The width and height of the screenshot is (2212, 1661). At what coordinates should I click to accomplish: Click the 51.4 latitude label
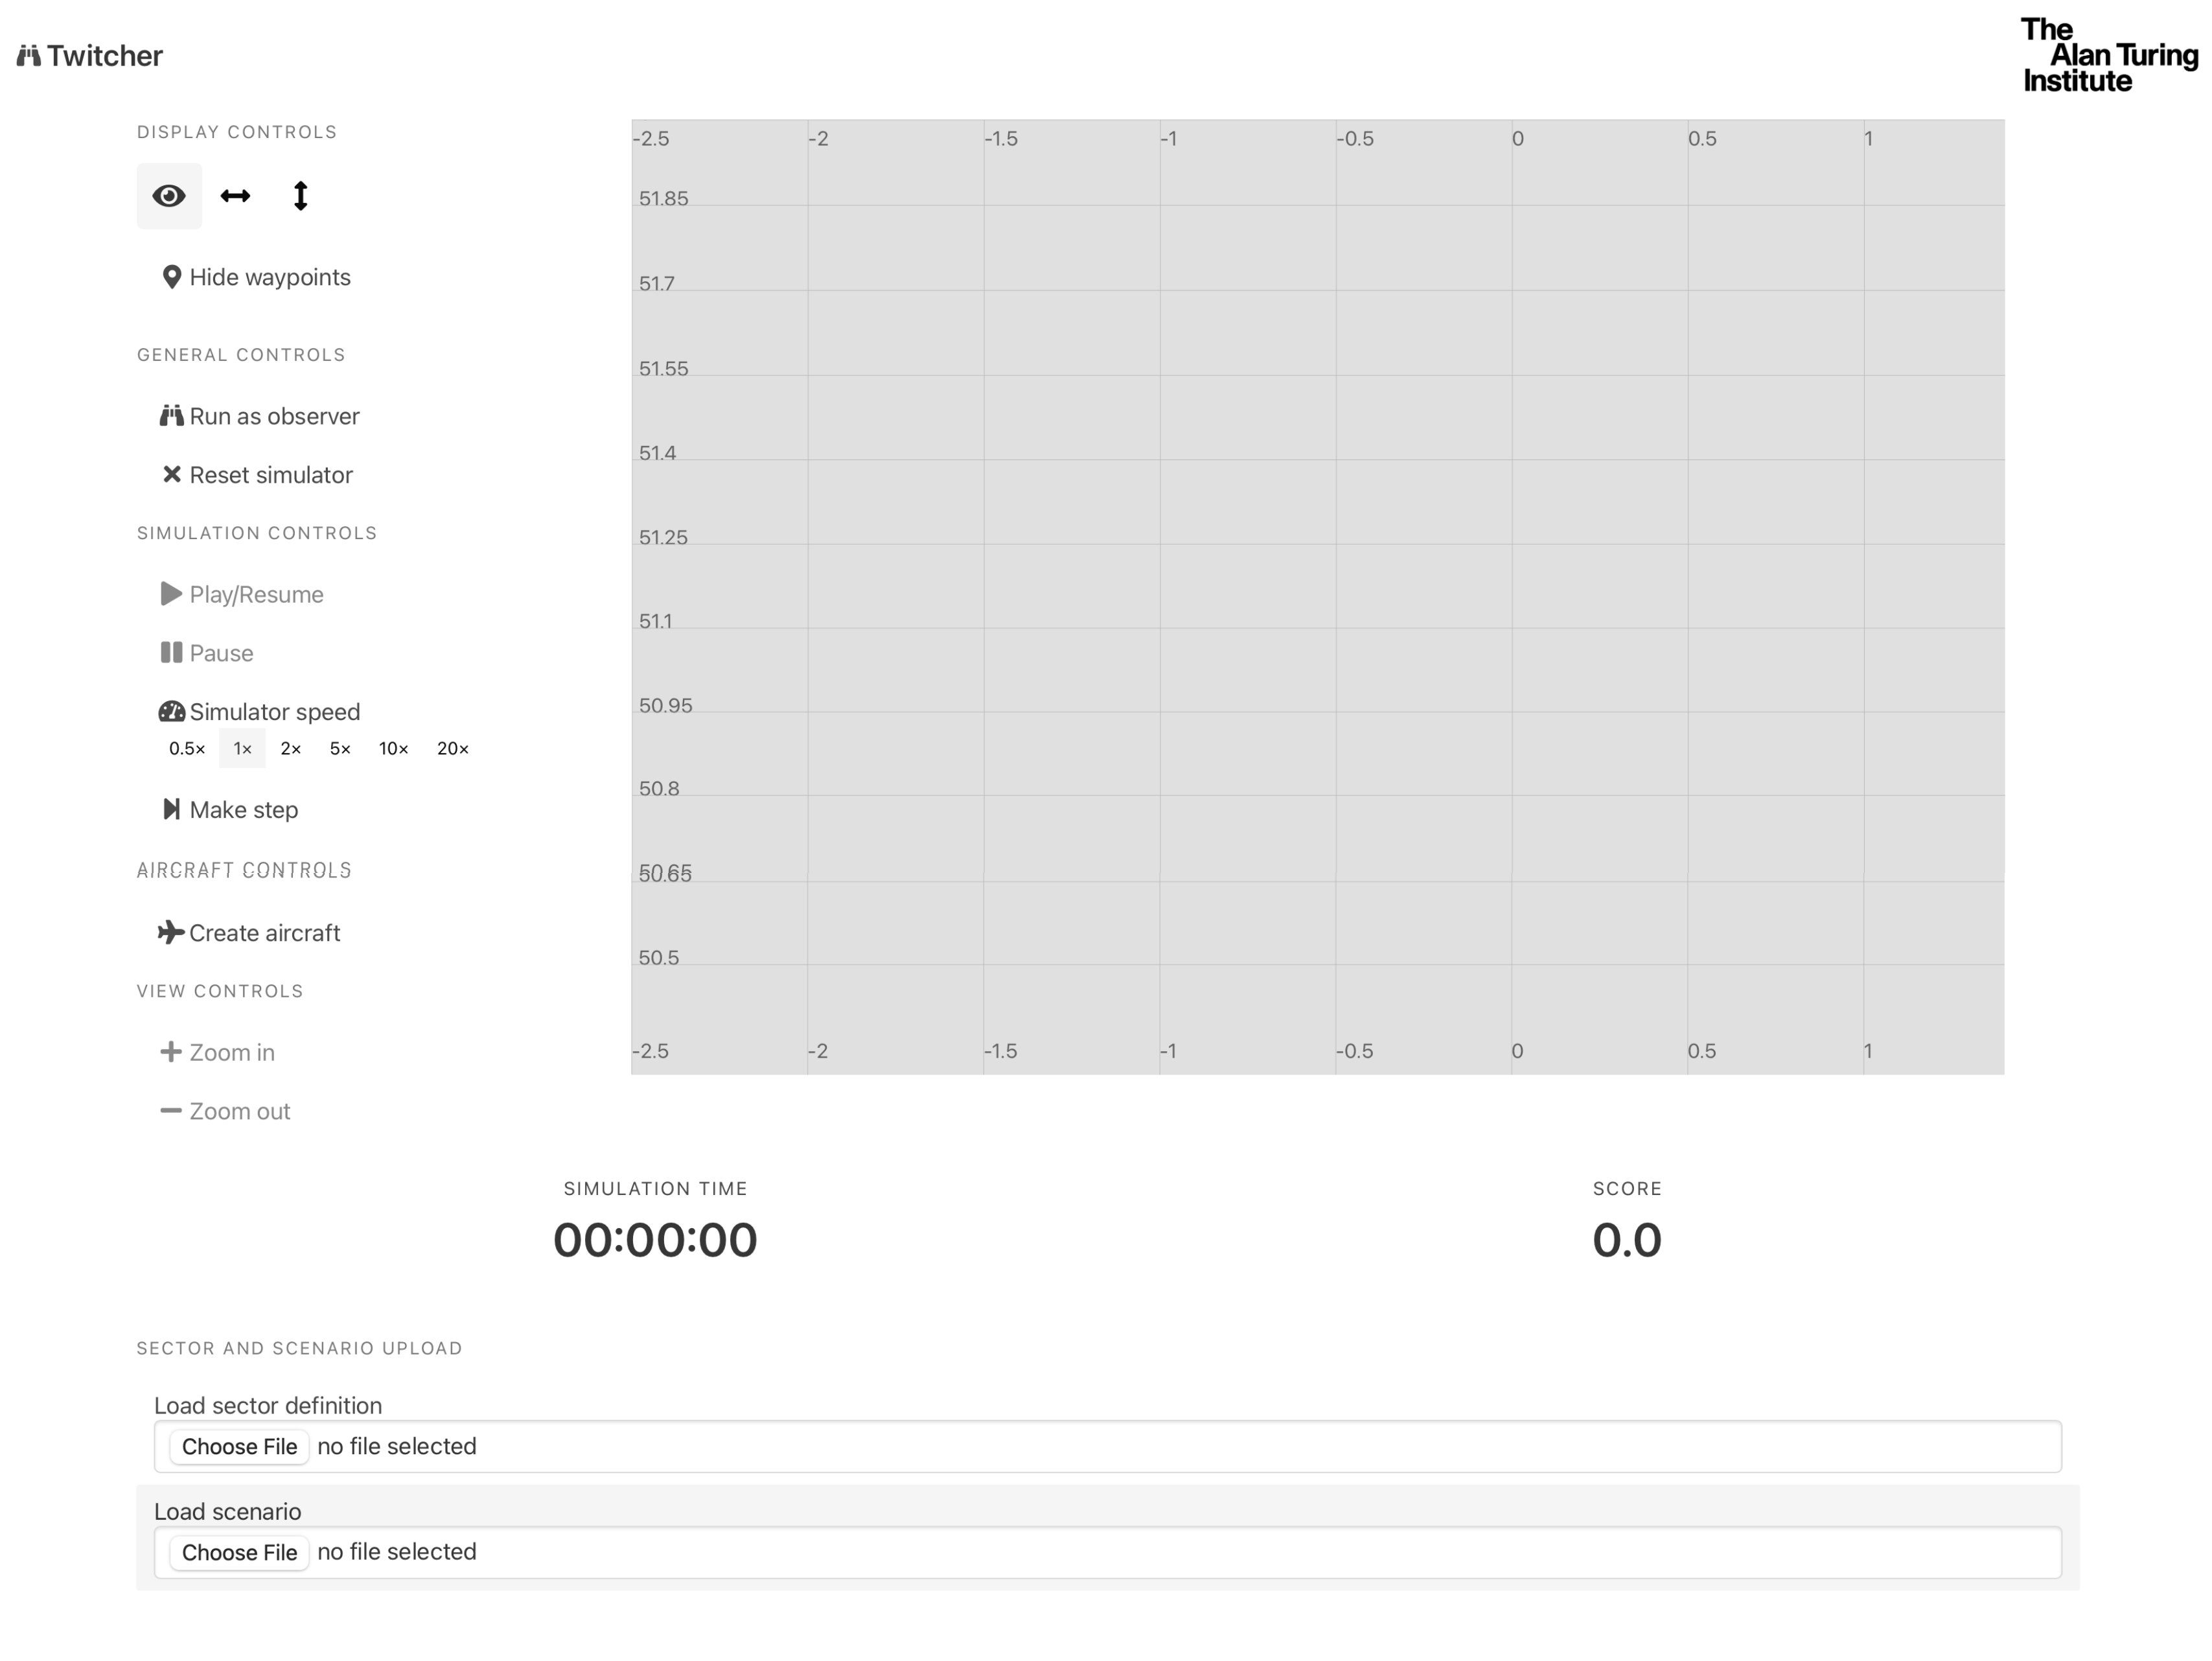pyautogui.click(x=658, y=453)
